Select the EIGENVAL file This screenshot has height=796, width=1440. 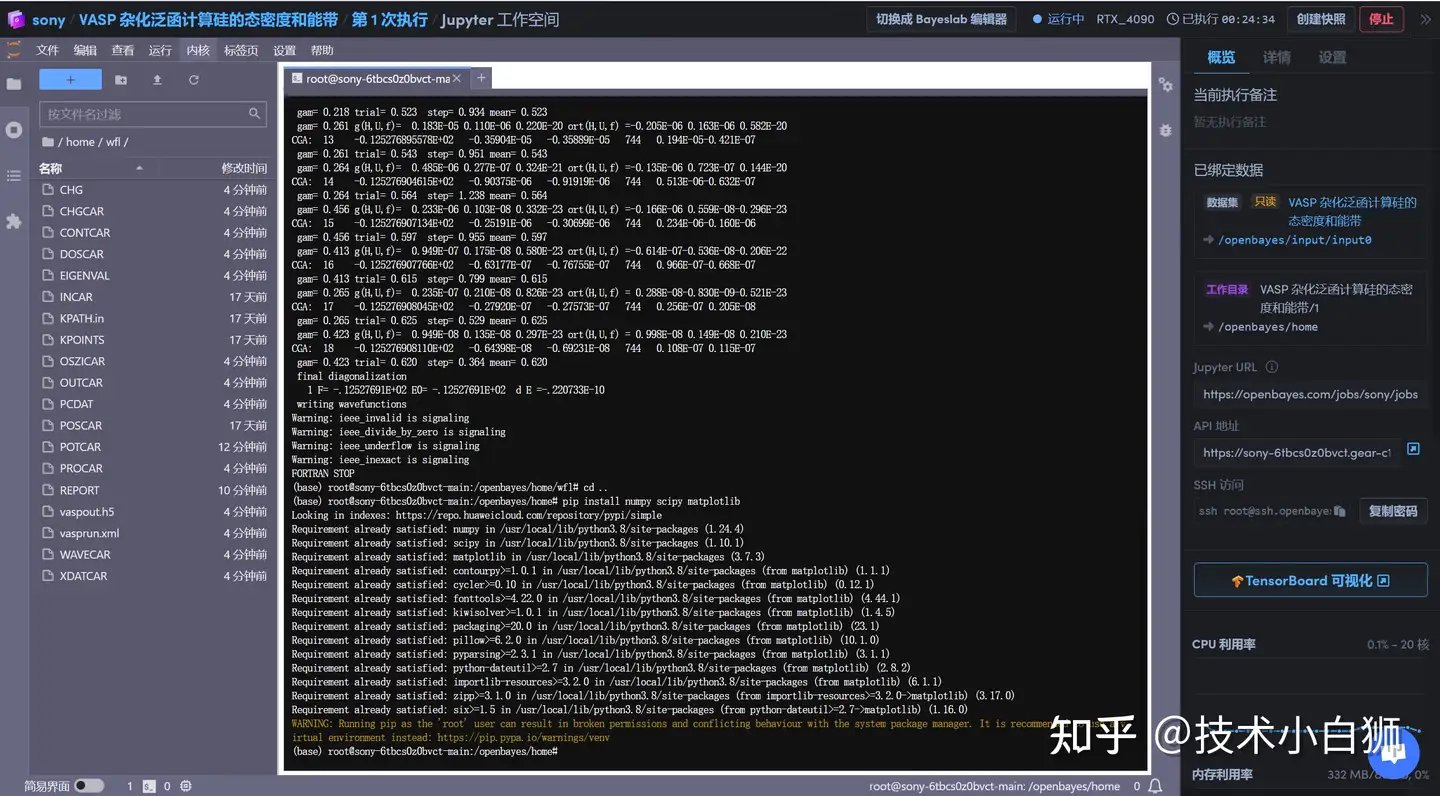coord(155,275)
